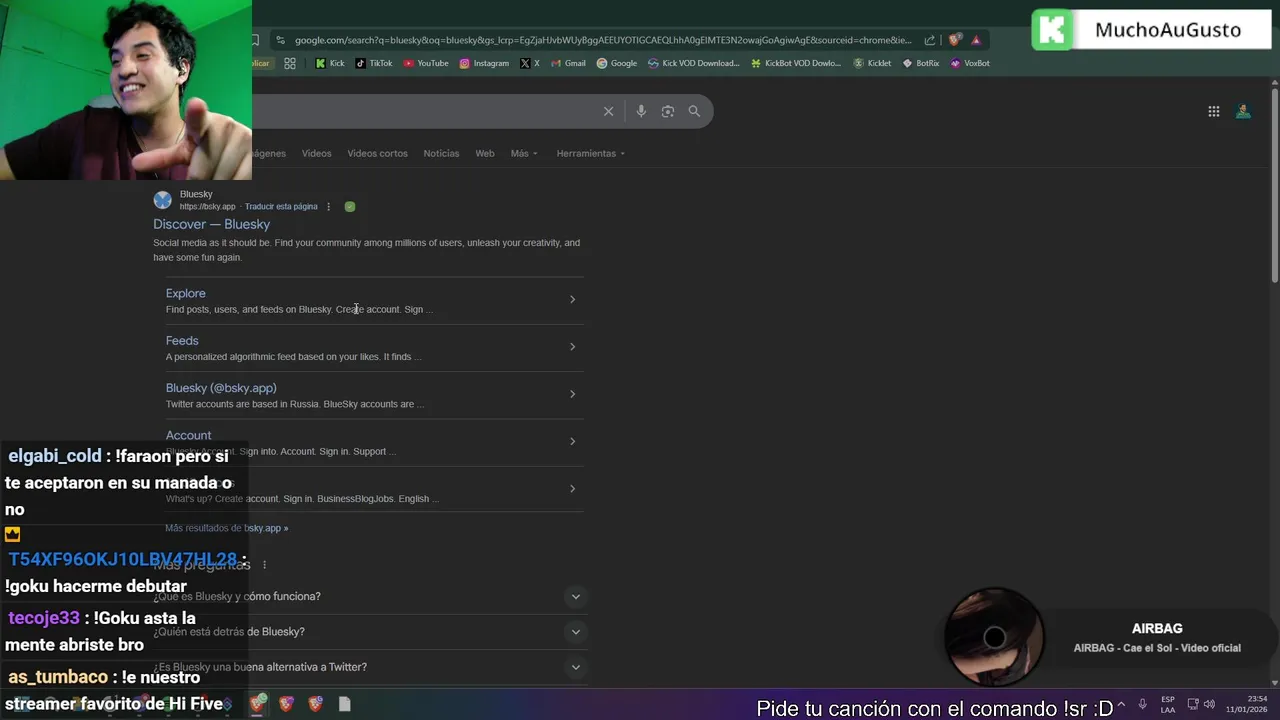Image resolution: width=1280 pixels, height=720 pixels.
Task: Switch to Videos cortos tab
Action: pyautogui.click(x=377, y=153)
